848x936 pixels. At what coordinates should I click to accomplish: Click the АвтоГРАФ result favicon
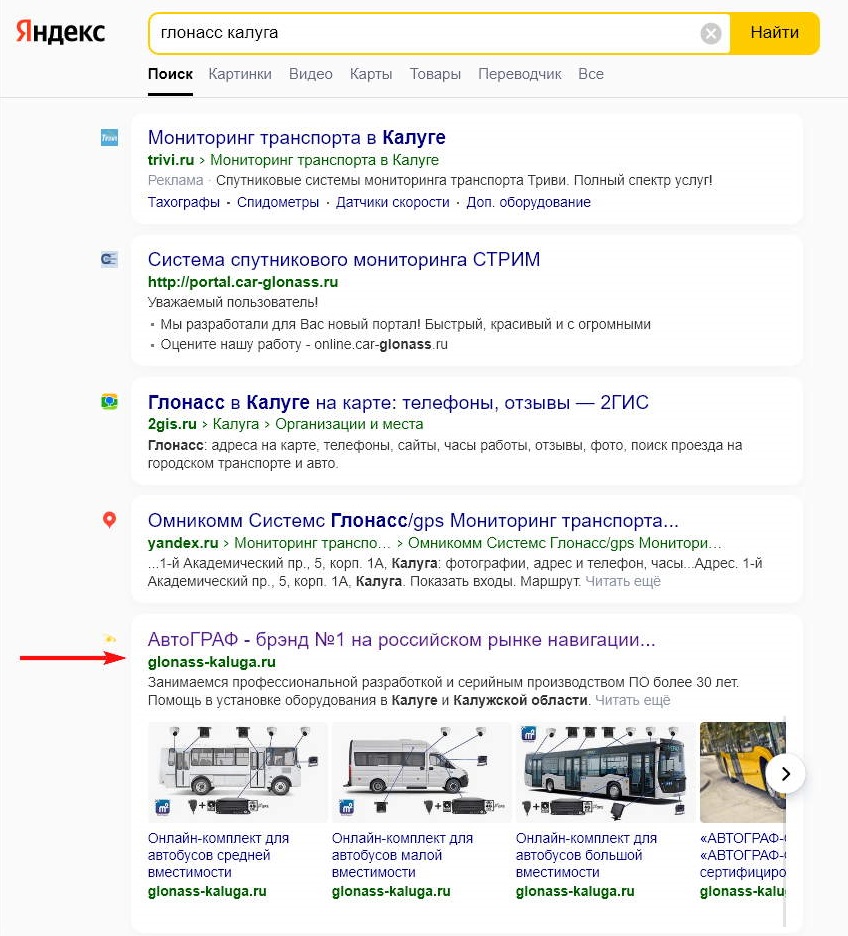[110, 638]
